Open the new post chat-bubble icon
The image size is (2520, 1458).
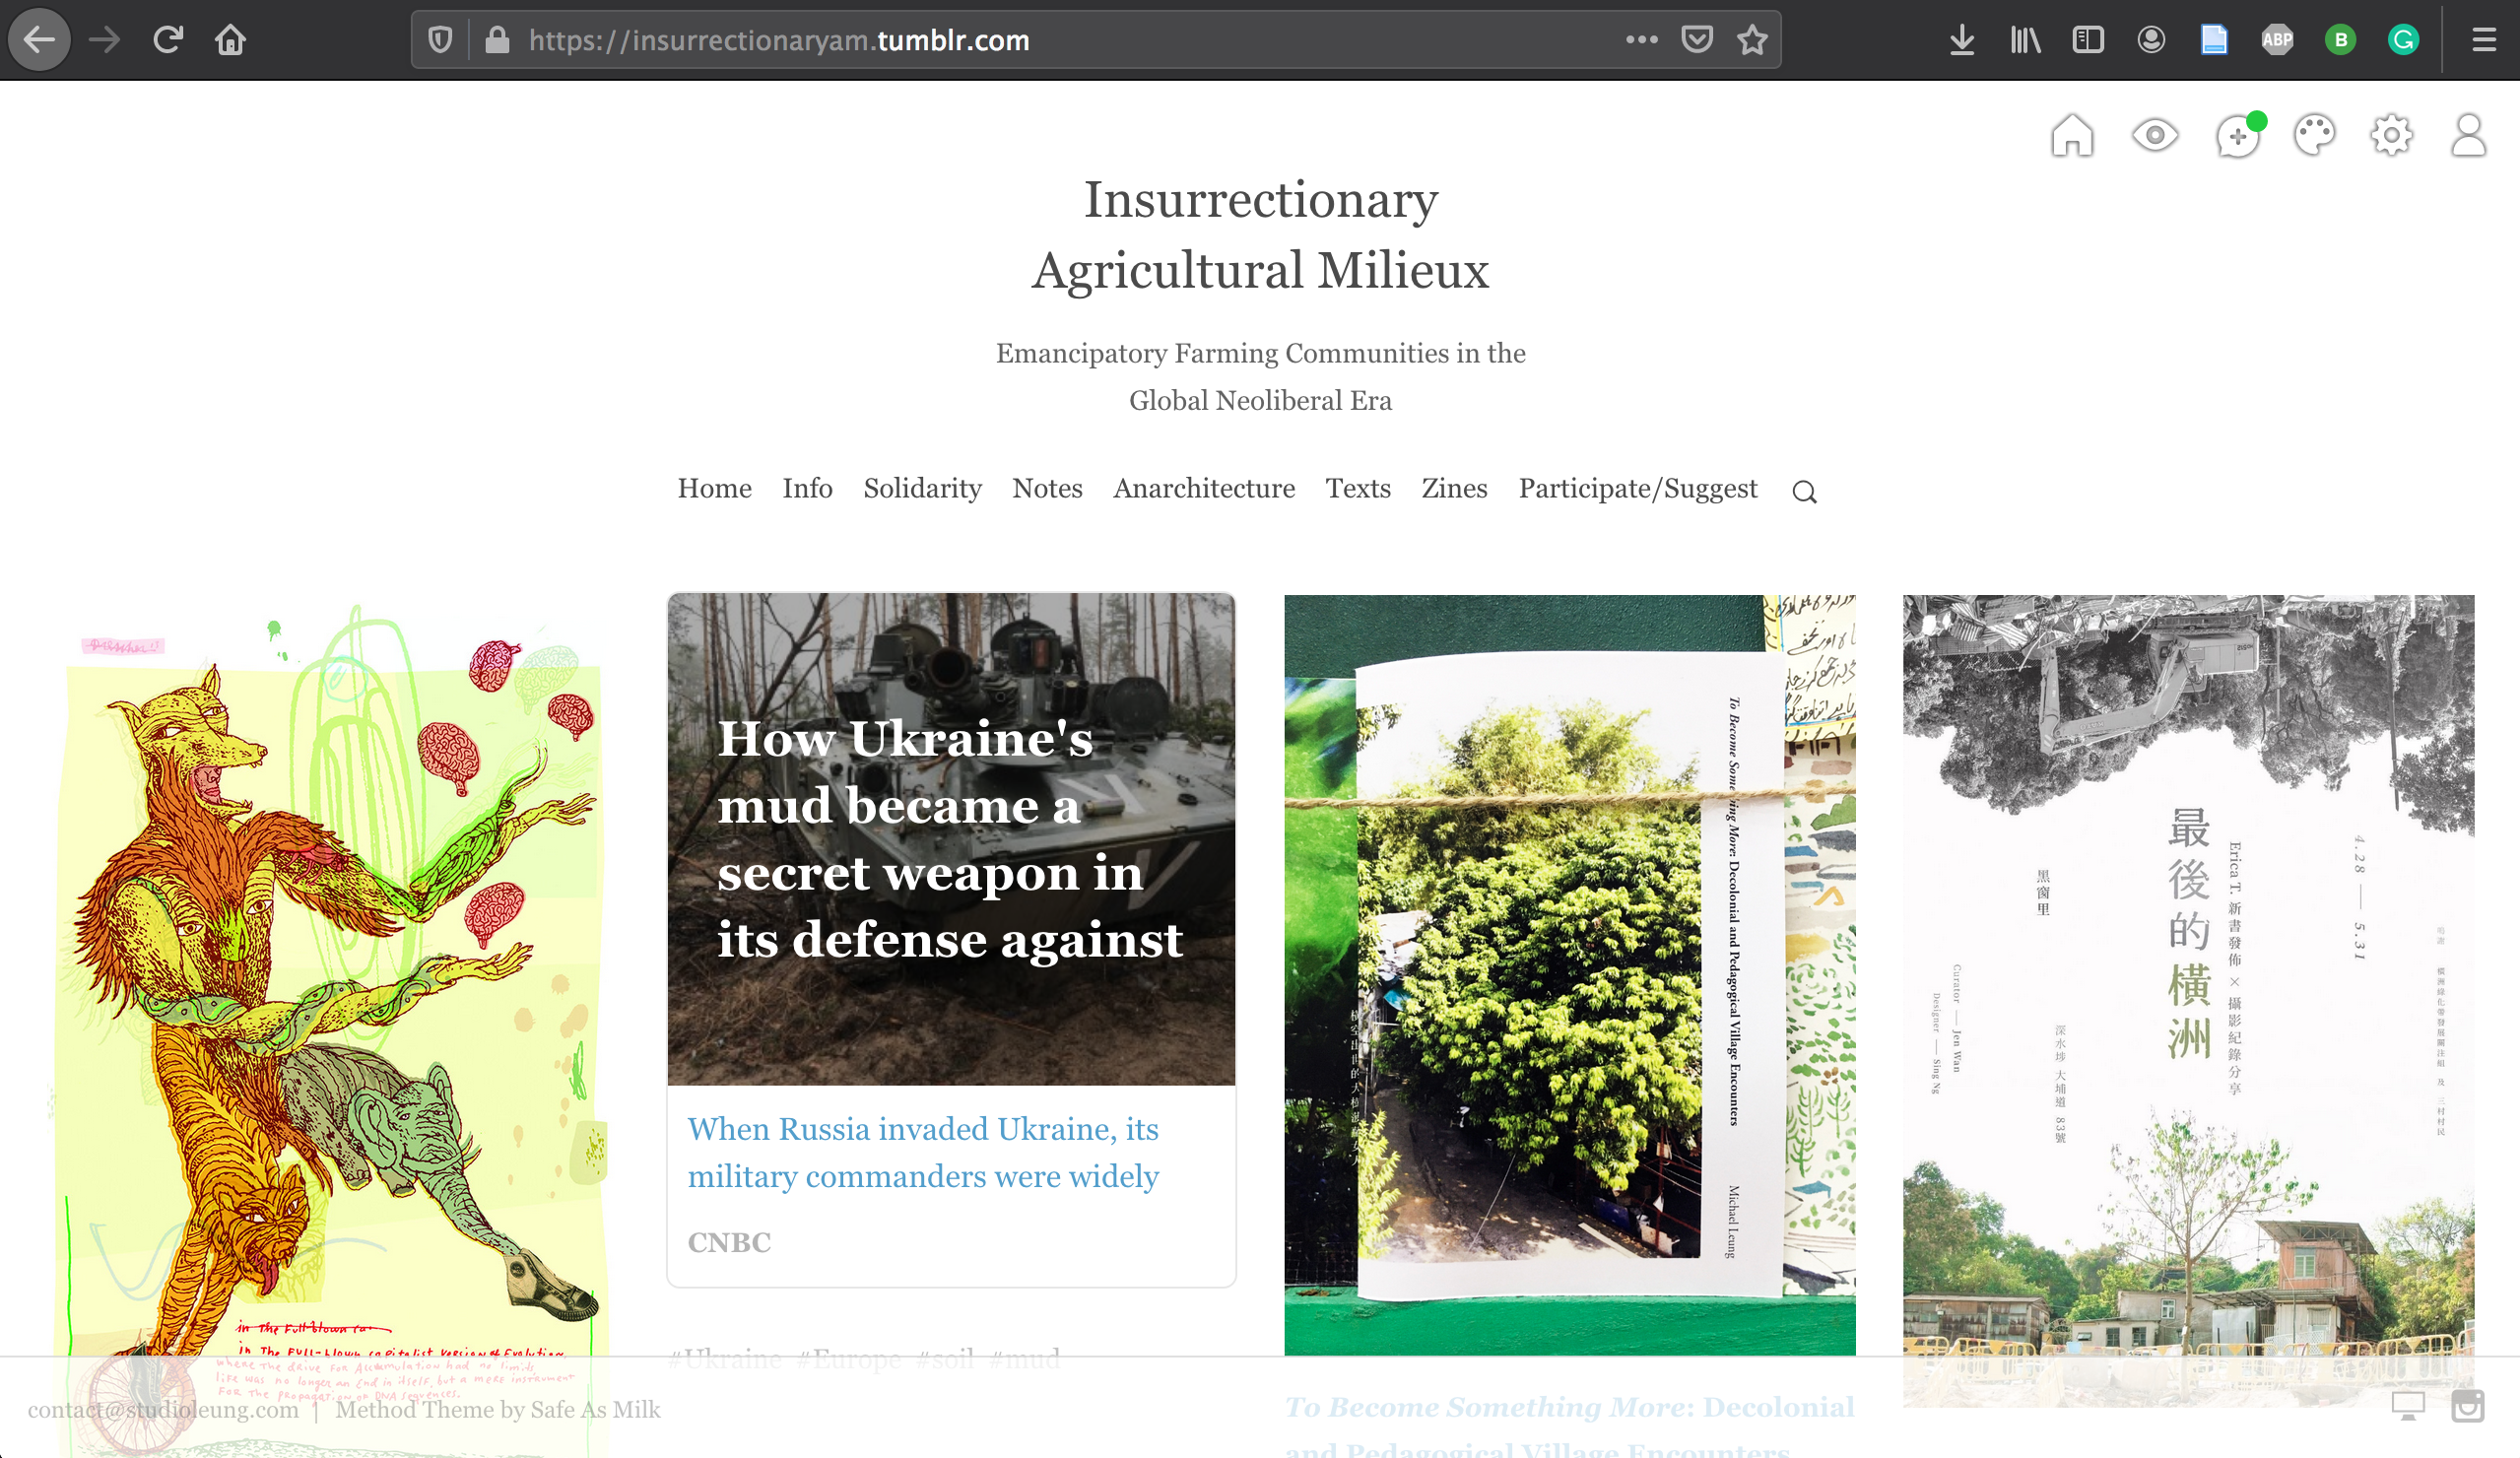click(2237, 136)
